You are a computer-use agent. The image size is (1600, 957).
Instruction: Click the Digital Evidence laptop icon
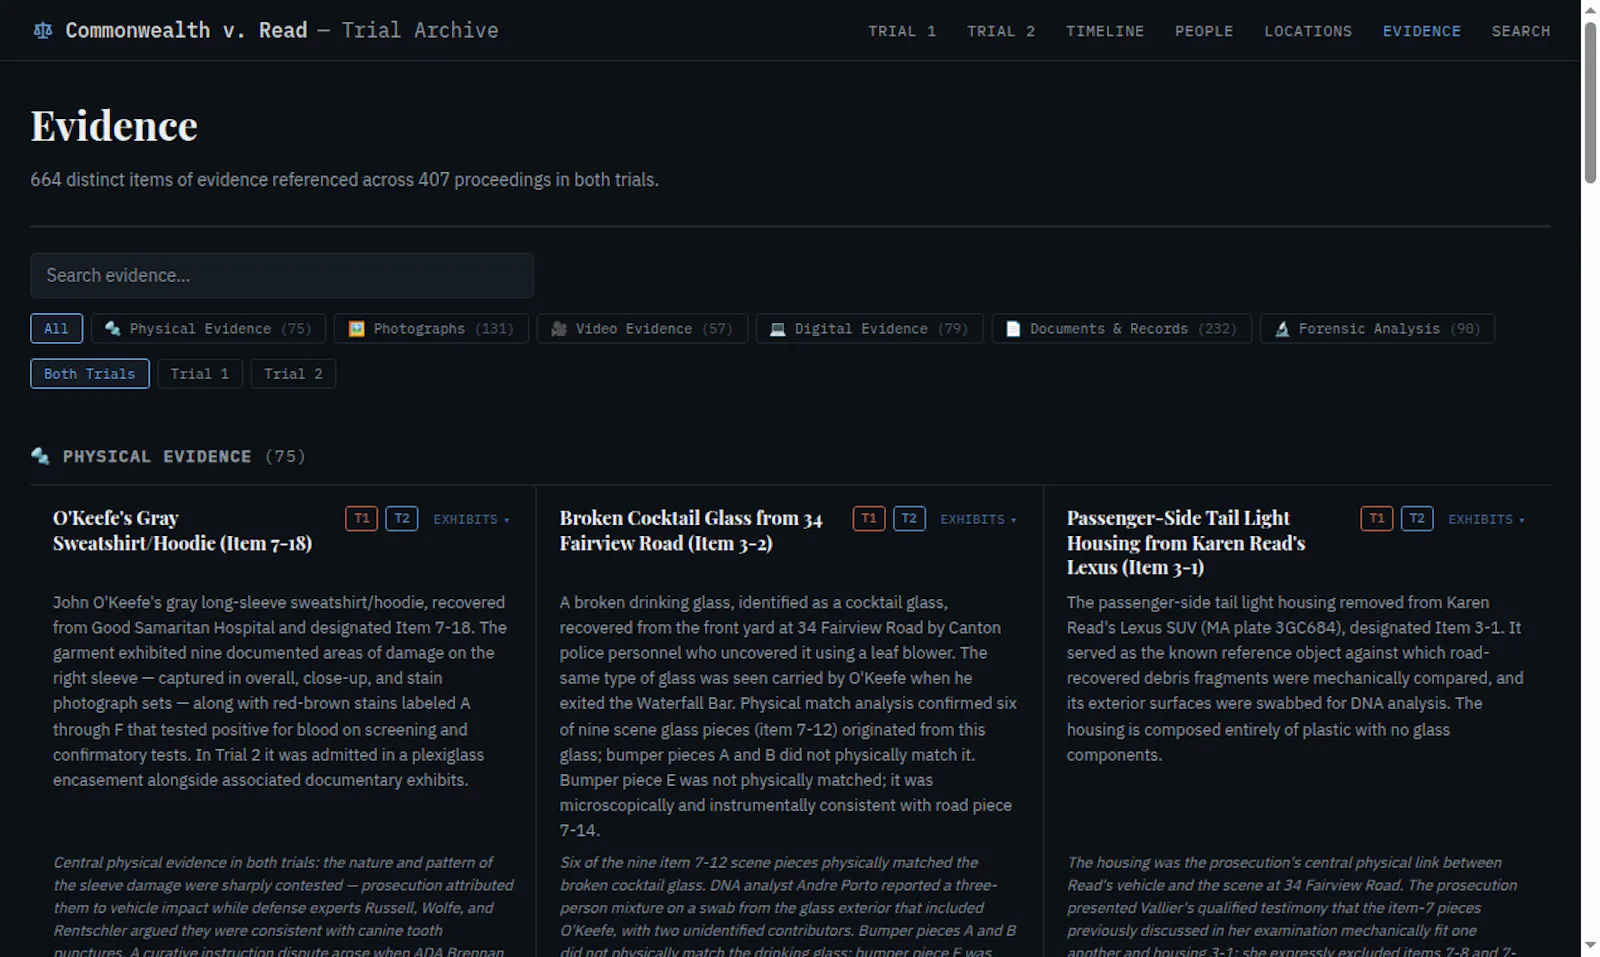(x=778, y=329)
